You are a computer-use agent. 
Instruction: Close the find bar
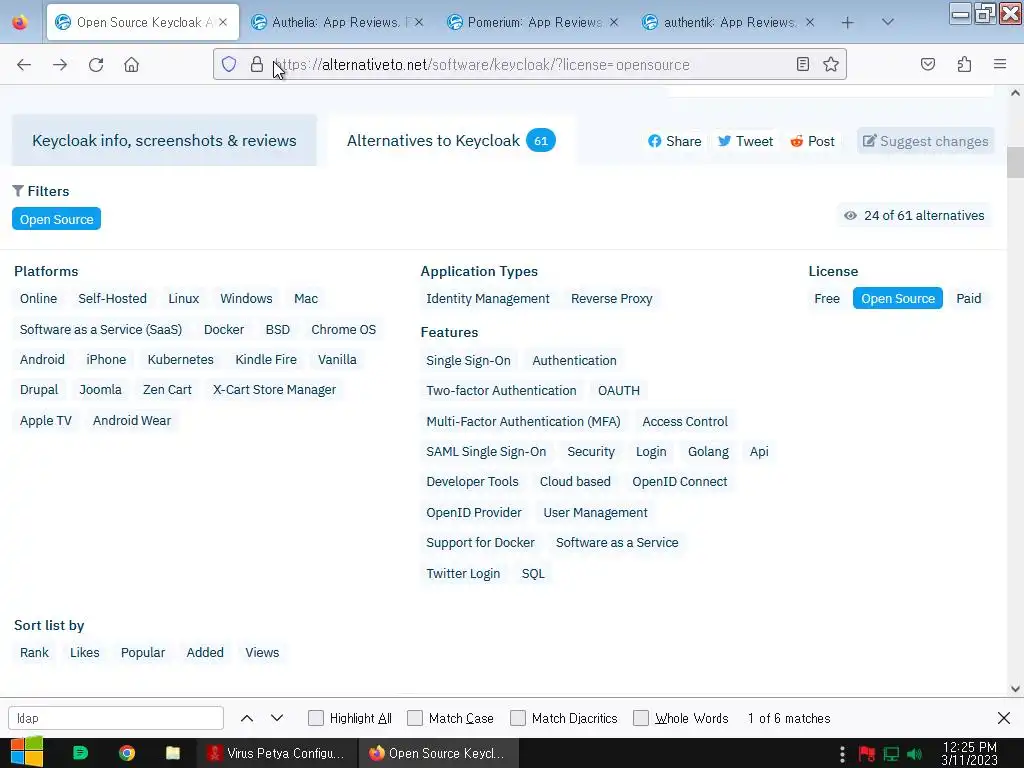(x=1004, y=718)
